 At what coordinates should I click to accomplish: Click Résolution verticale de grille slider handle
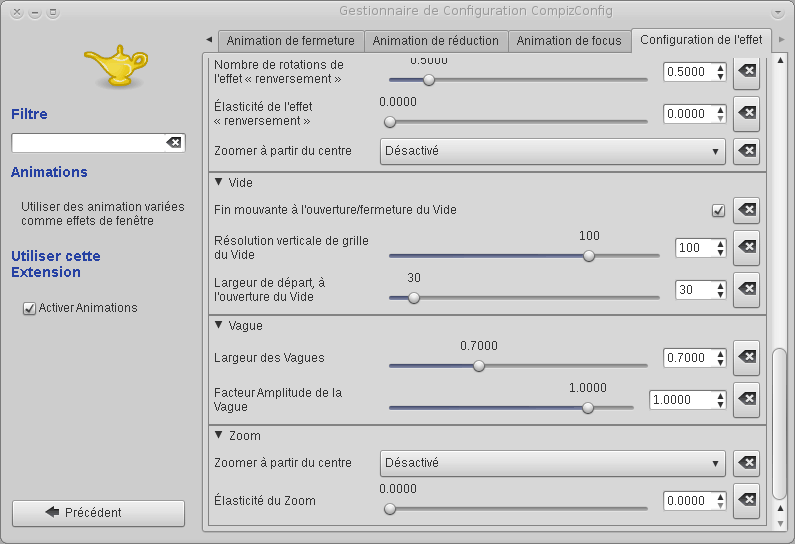589,256
